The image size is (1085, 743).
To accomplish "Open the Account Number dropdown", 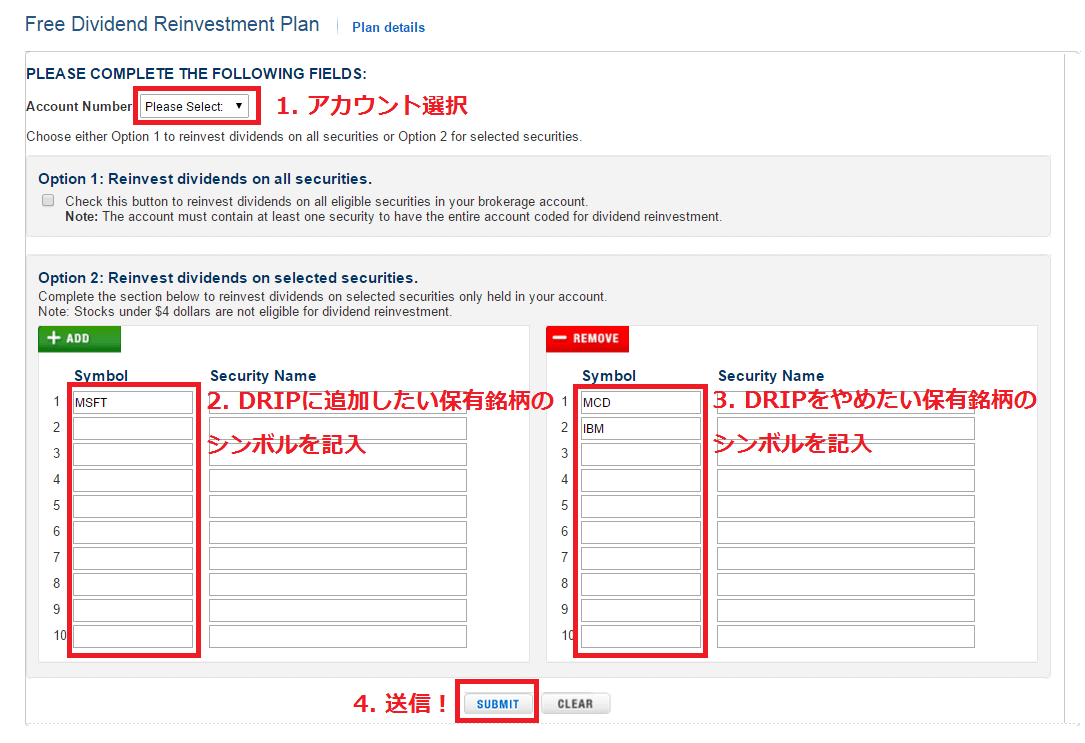I will tap(194, 106).
